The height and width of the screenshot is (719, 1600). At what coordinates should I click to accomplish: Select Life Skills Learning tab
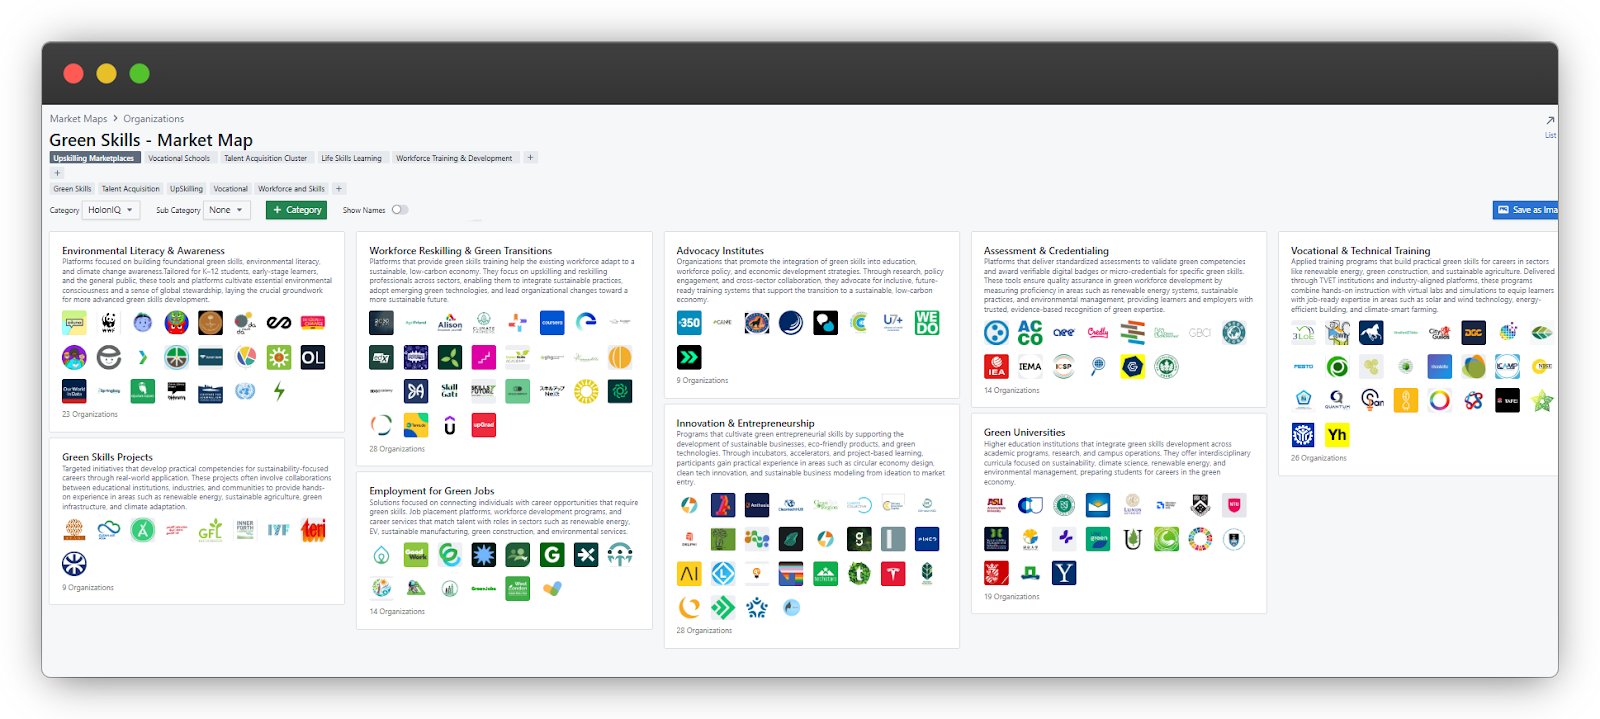pos(351,158)
